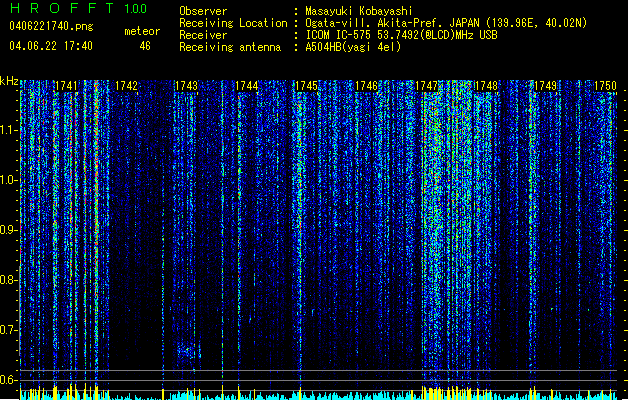Click the 1.1 frequency axis label
Viewport: 629px width, 400px height.
coord(9,130)
